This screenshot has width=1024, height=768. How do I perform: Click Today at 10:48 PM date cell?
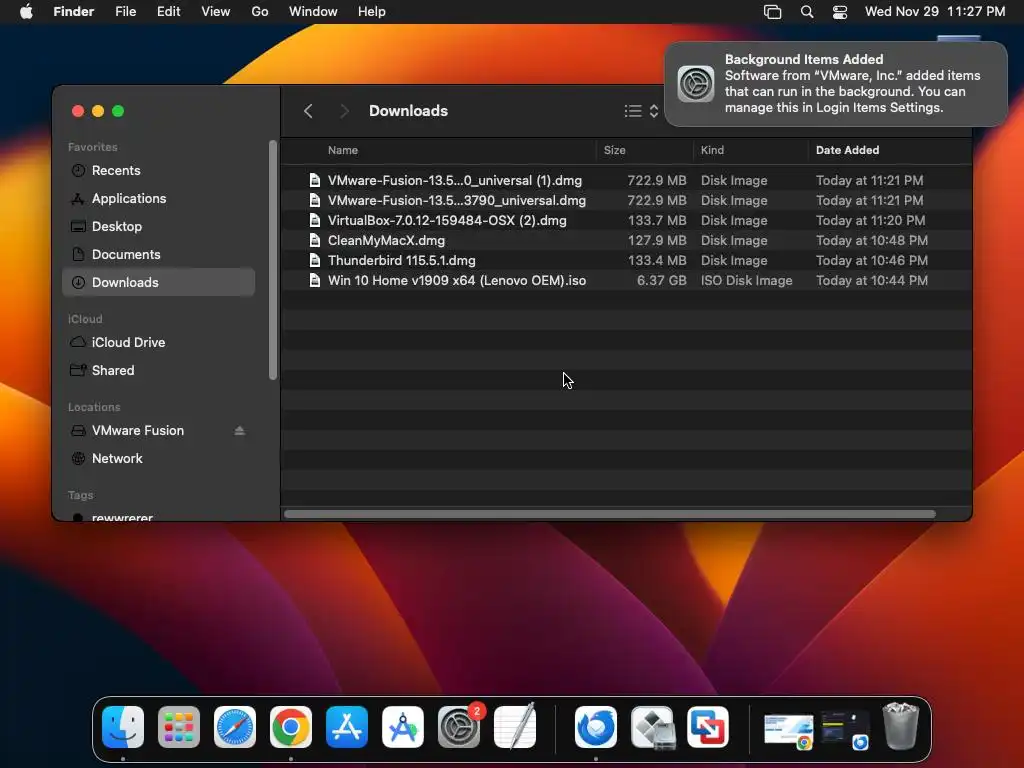pyautogui.click(x=872, y=240)
